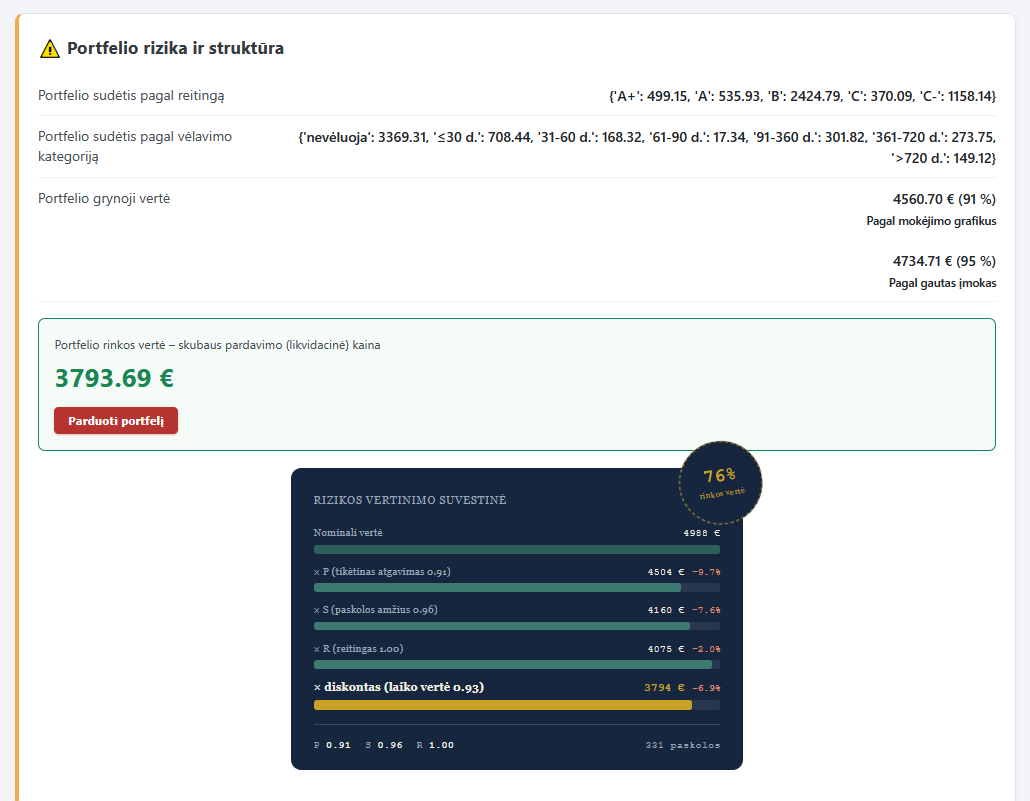Click the '× R (reitingas 1.00)' label
This screenshot has height=801, width=1030.
pyautogui.click(x=359, y=649)
